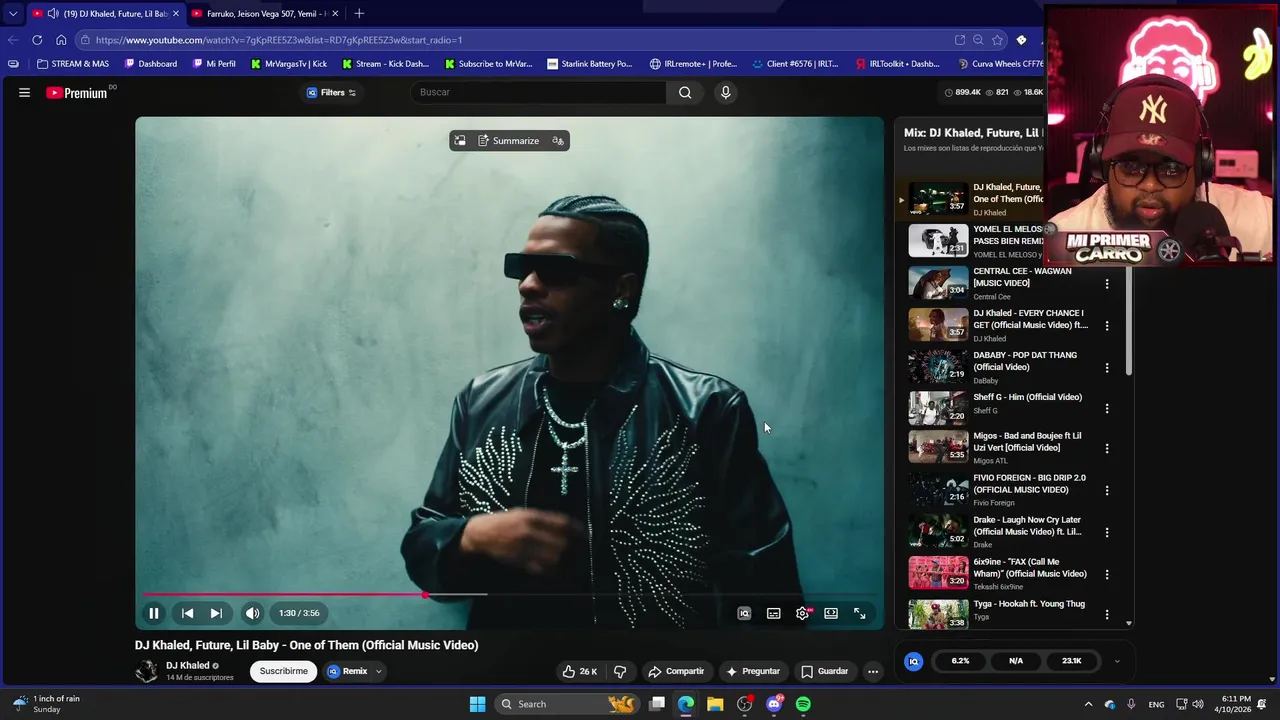Open options for Drake Laugh Now Cry Later
Image resolution: width=1280 pixels, height=720 pixels.
pyautogui.click(x=1107, y=532)
